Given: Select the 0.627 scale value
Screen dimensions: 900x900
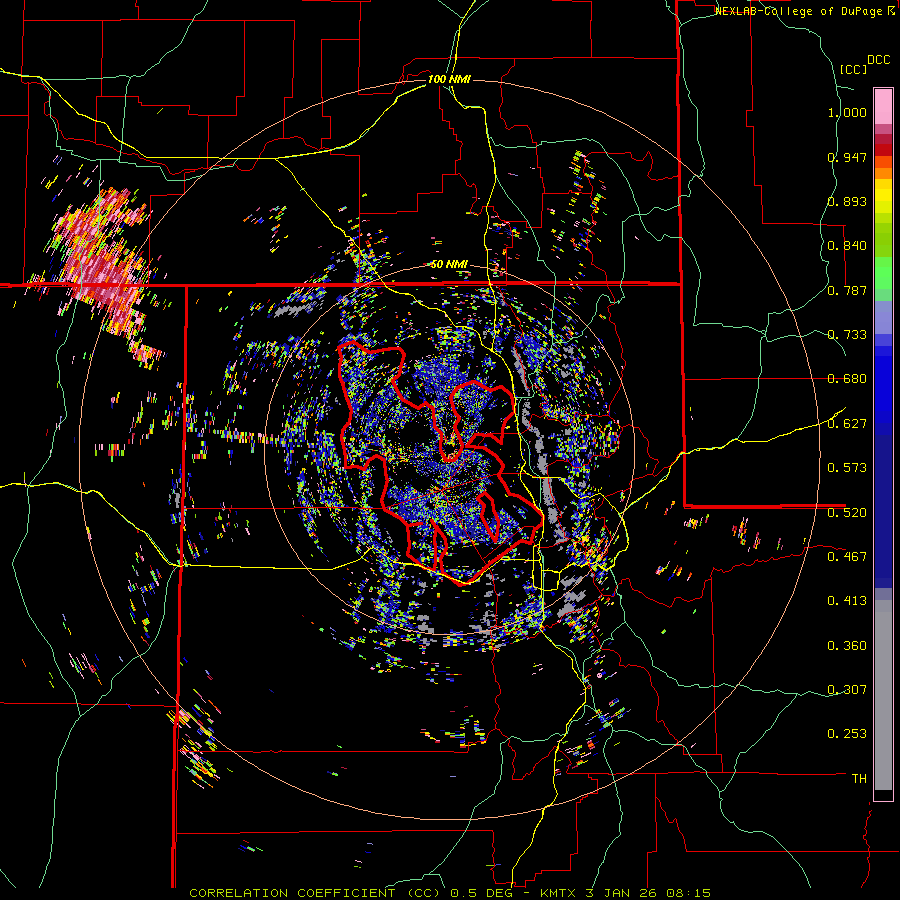Looking at the screenshot, I should coord(847,424).
